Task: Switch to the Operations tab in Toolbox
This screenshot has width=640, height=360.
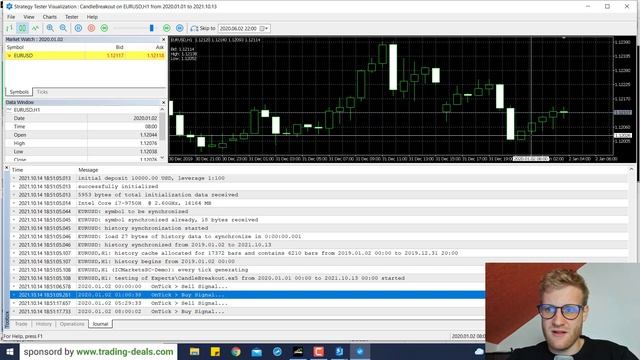Action: click(x=72, y=324)
